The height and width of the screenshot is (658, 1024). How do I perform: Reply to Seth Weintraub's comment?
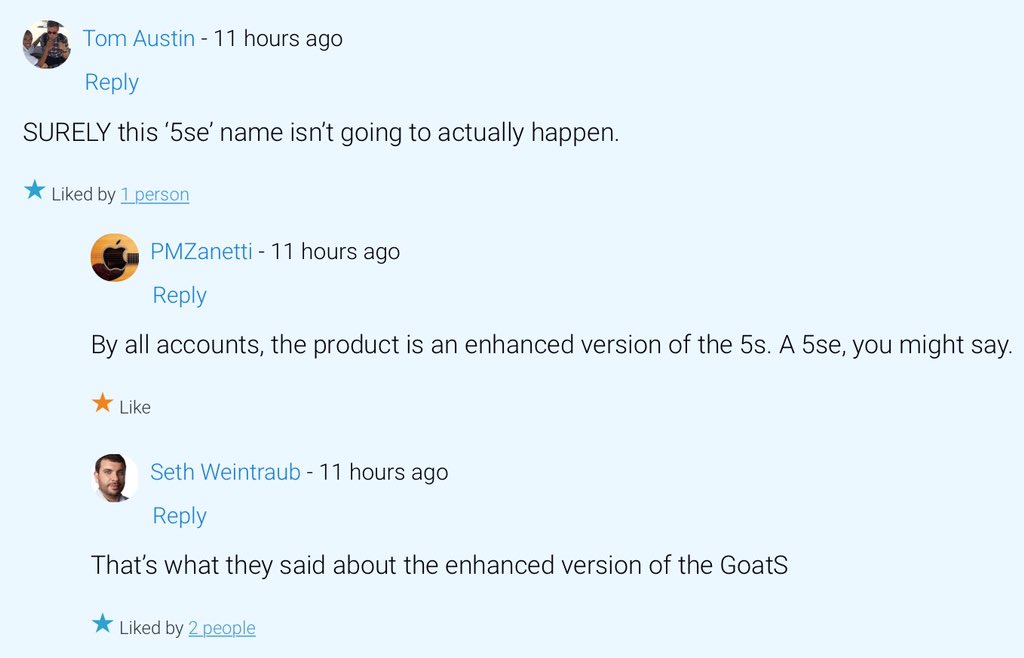pyautogui.click(x=179, y=516)
